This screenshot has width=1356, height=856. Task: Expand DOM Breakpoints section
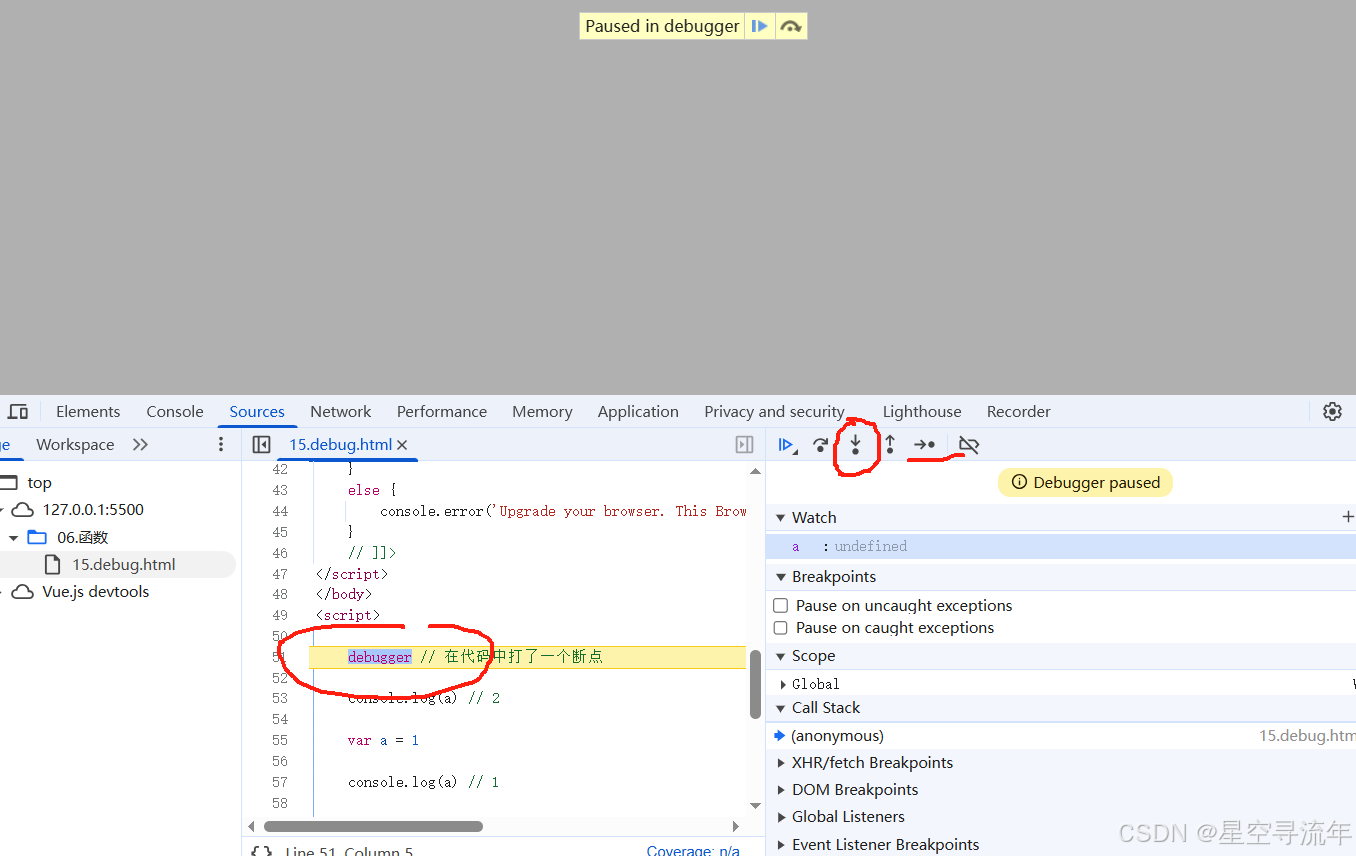tap(781, 790)
